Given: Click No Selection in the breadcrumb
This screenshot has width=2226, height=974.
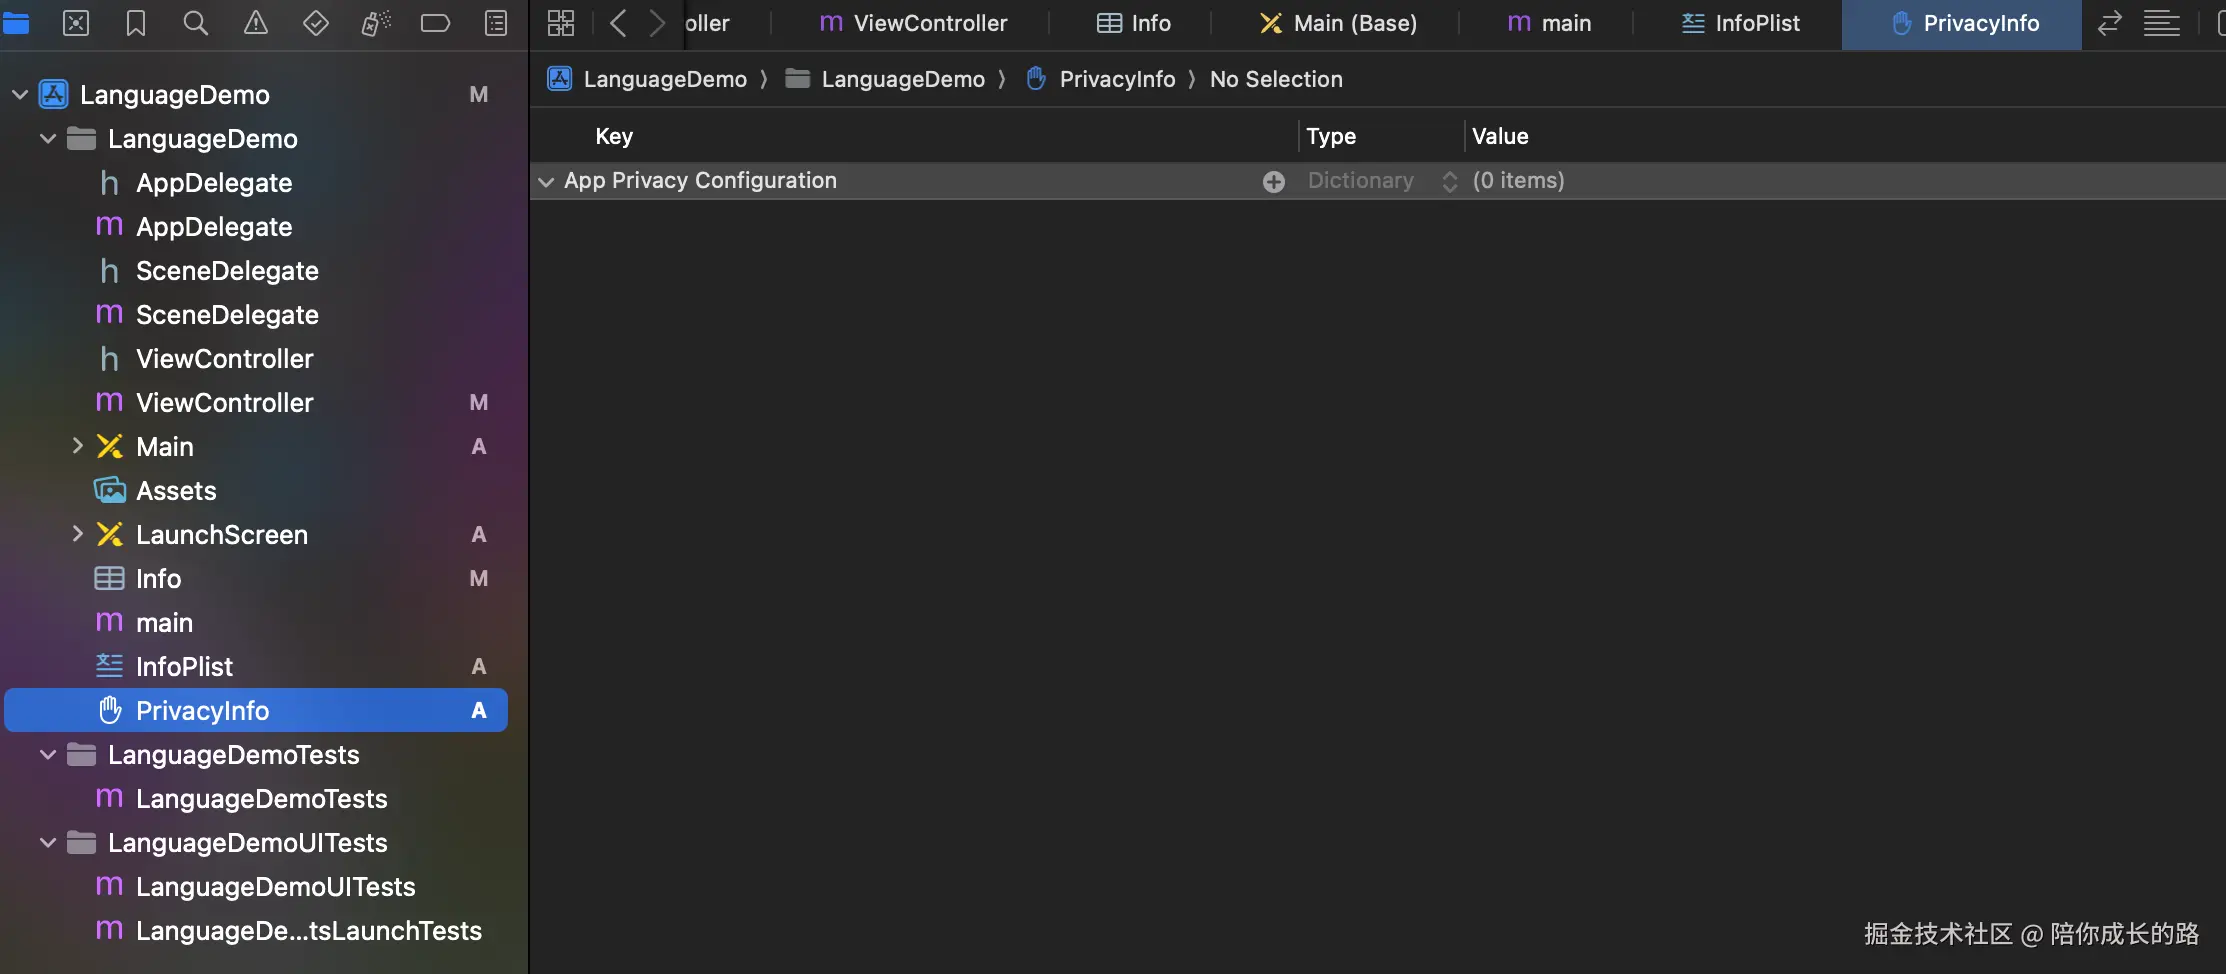Looking at the screenshot, I should [1276, 79].
